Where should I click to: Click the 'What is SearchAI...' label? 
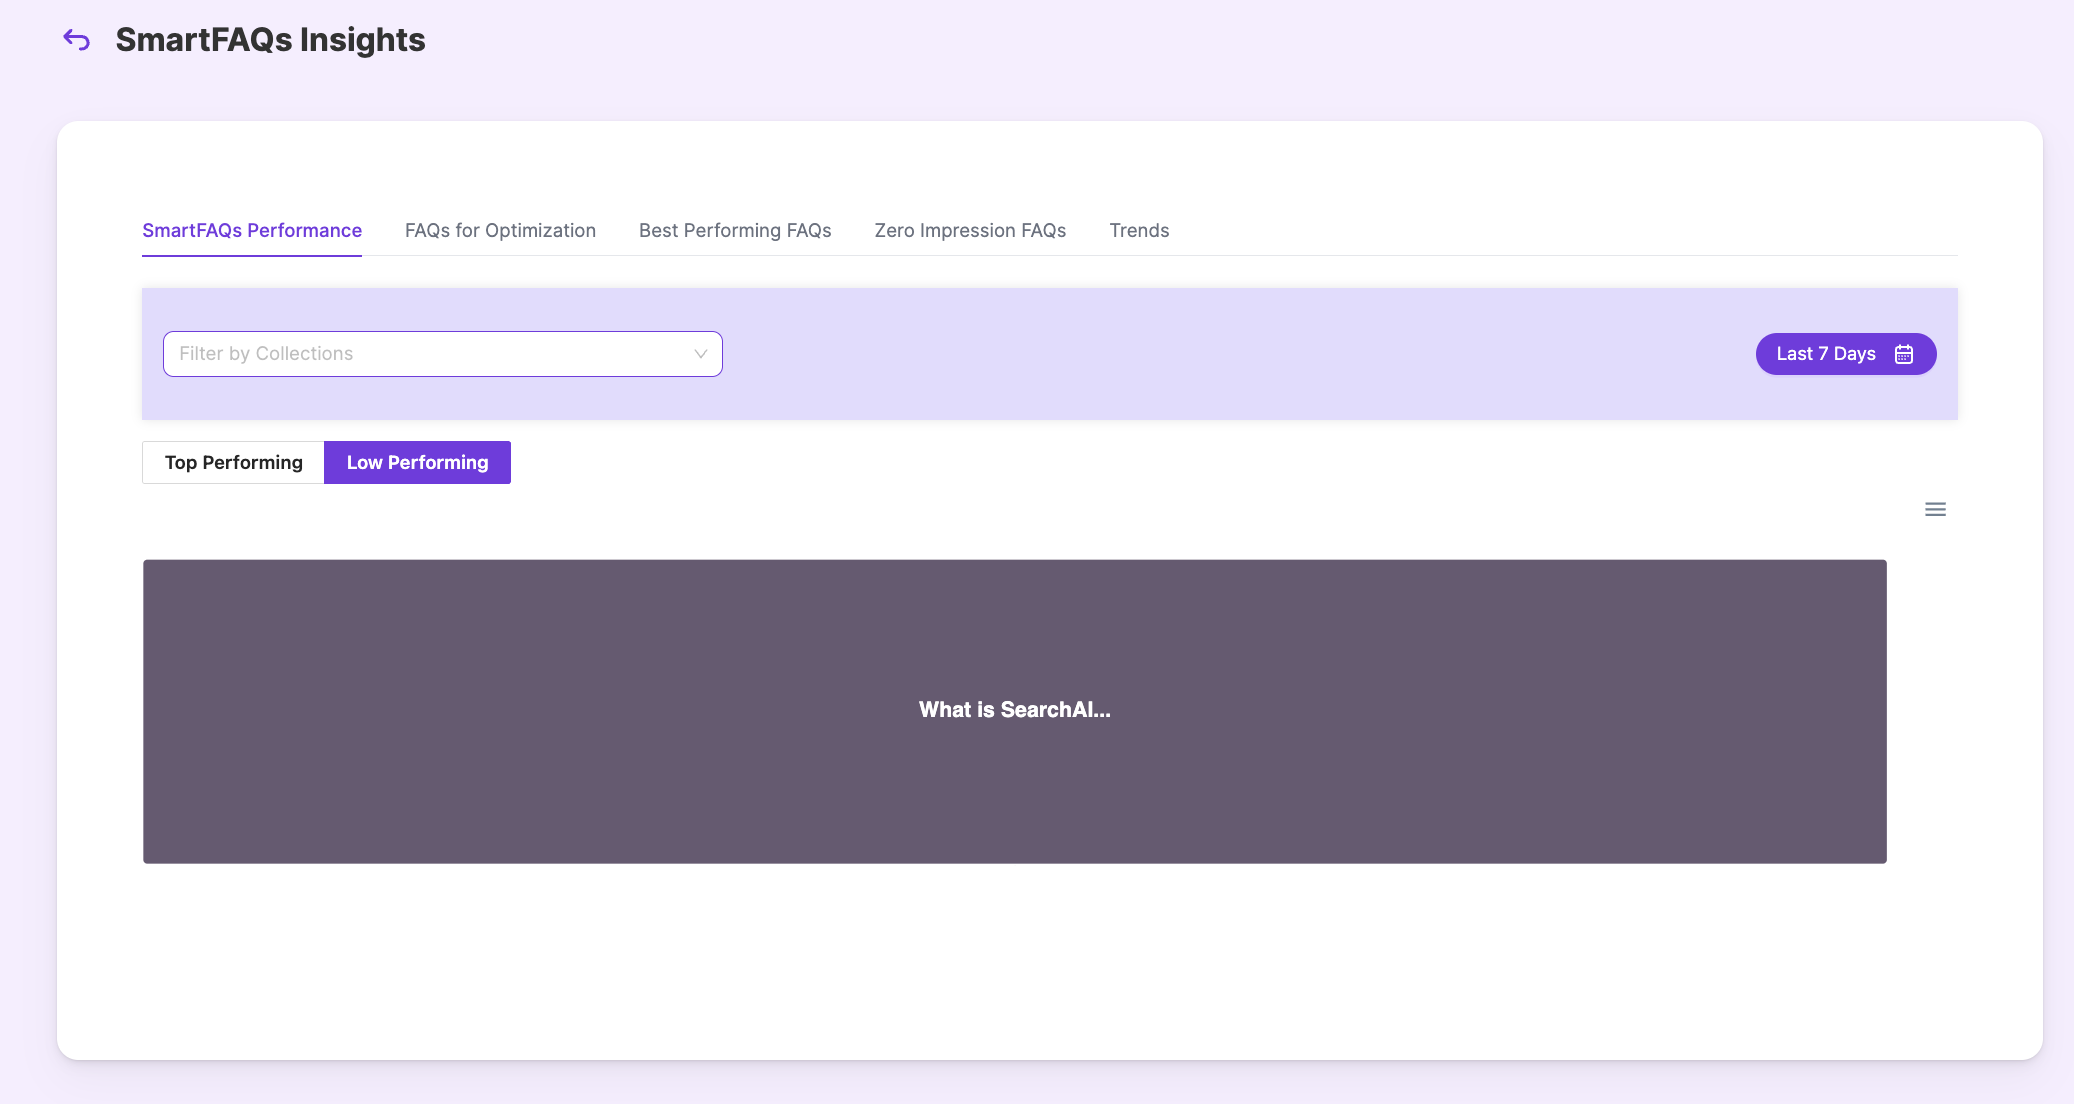pos(1014,710)
